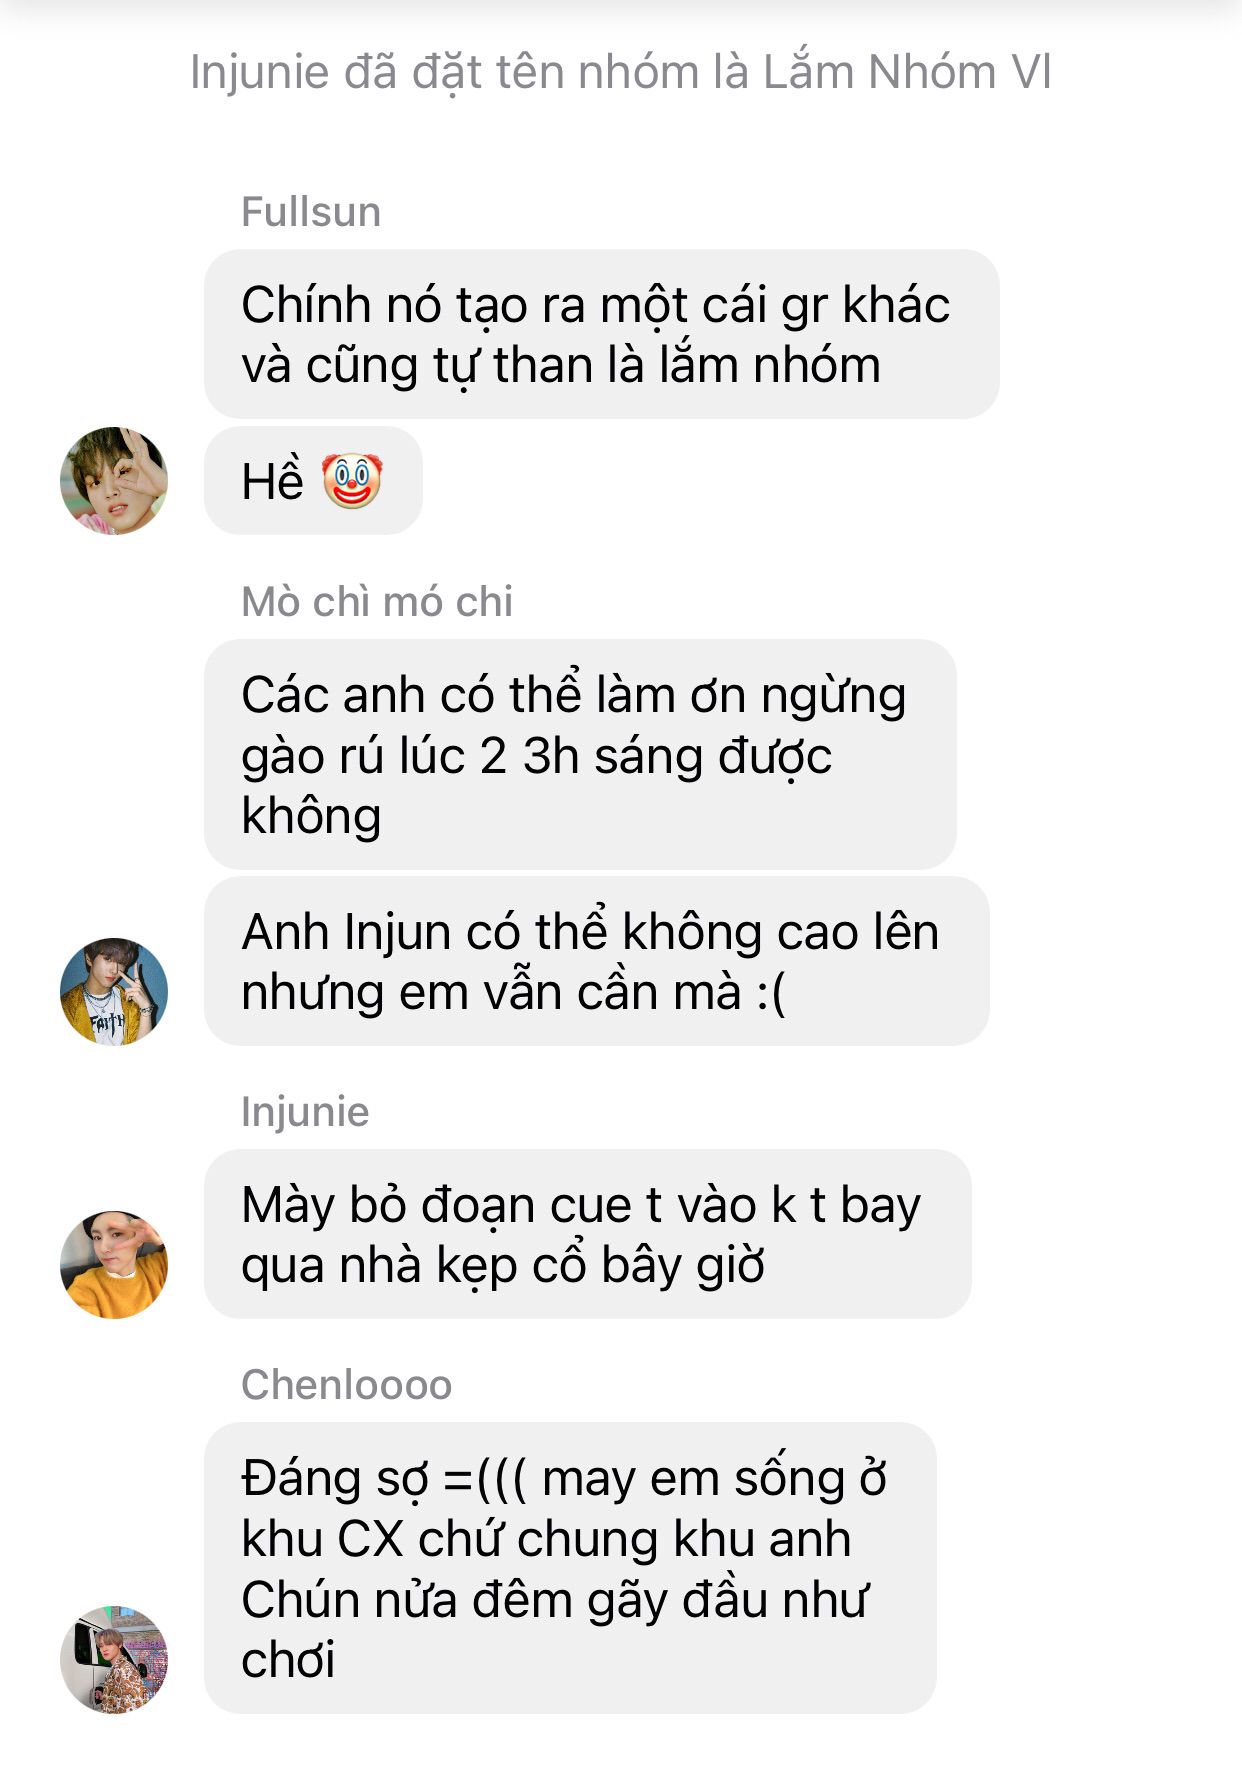Tap Chenloooo's message starting 'Đáng sợ =((('

point(570,1568)
